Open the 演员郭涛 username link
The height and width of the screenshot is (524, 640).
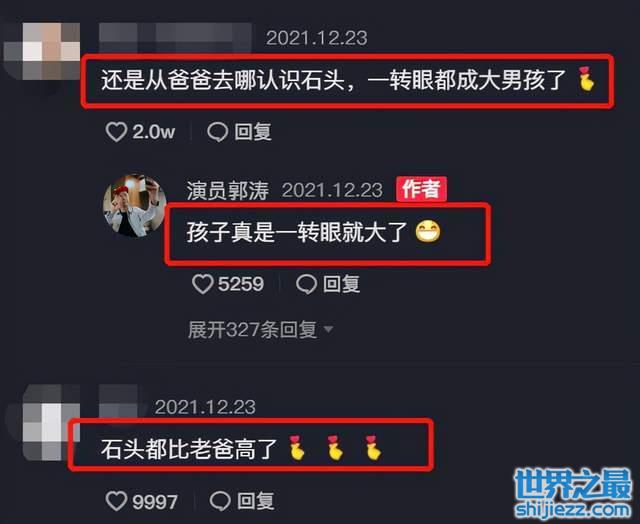click(228, 191)
